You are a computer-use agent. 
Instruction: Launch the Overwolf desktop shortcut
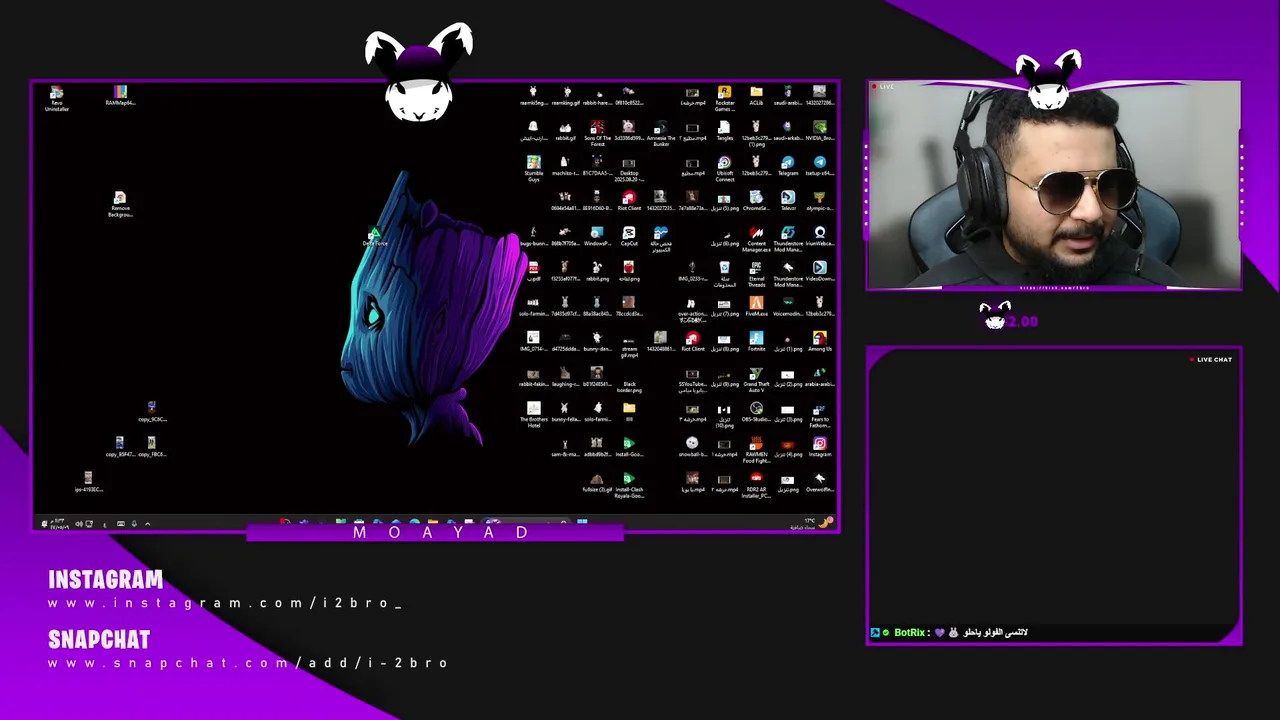click(x=820, y=482)
